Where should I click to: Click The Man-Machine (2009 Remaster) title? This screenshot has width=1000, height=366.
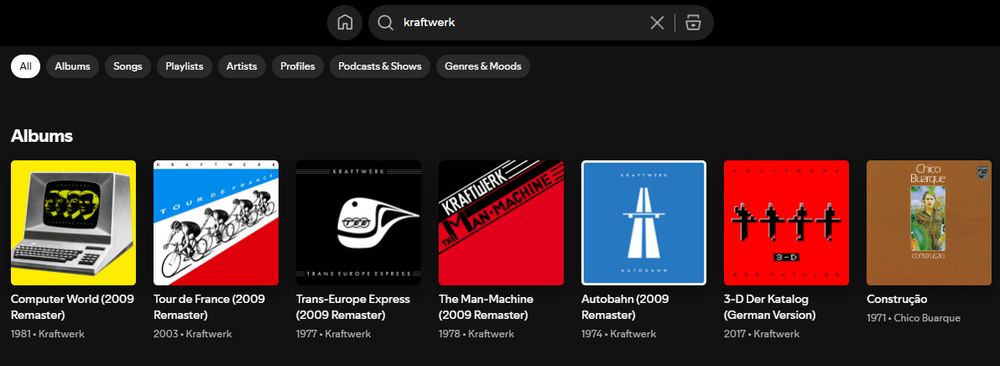click(486, 307)
